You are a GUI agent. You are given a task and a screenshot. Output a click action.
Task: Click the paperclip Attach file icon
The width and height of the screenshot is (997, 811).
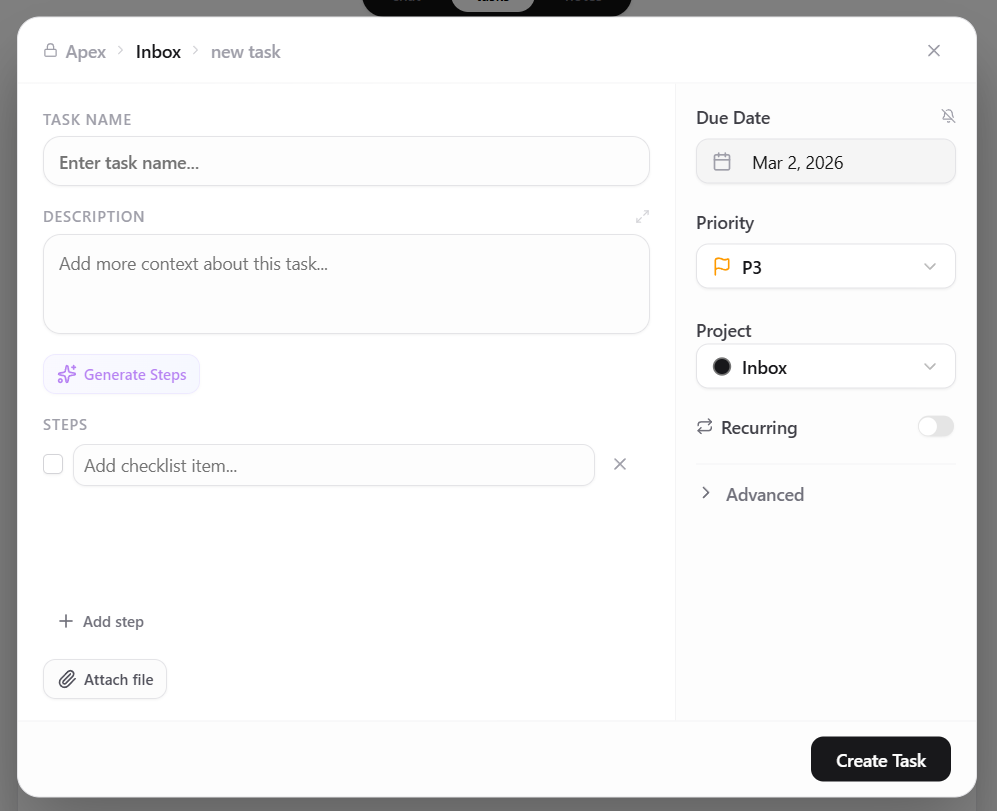coord(66,679)
